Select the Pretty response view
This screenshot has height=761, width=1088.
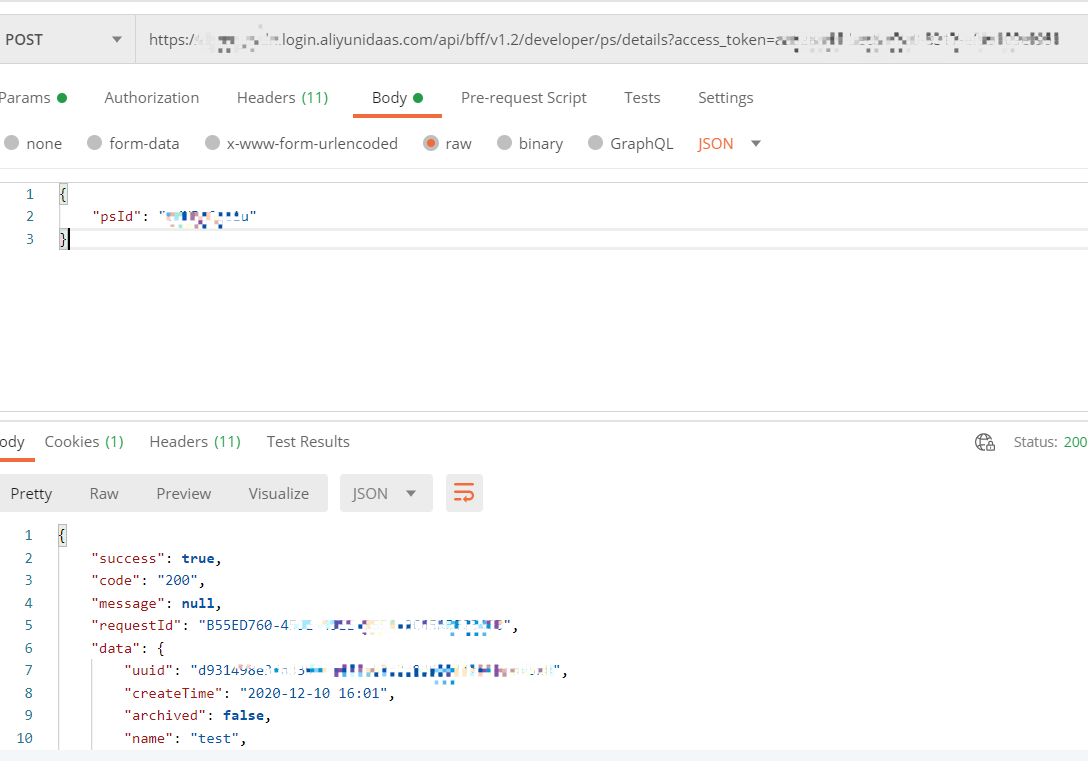pyautogui.click(x=31, y=493)
